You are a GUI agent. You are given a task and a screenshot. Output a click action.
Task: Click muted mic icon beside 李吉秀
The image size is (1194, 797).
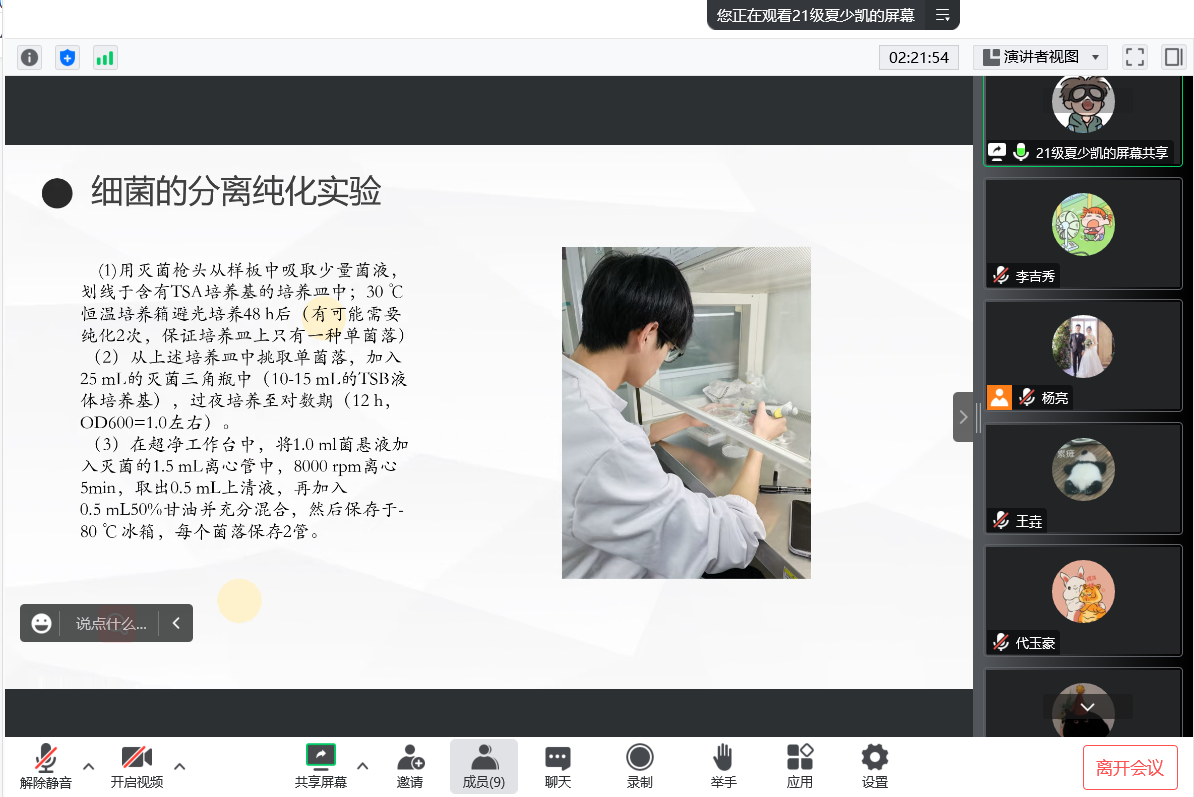[x=1001, y=275]
